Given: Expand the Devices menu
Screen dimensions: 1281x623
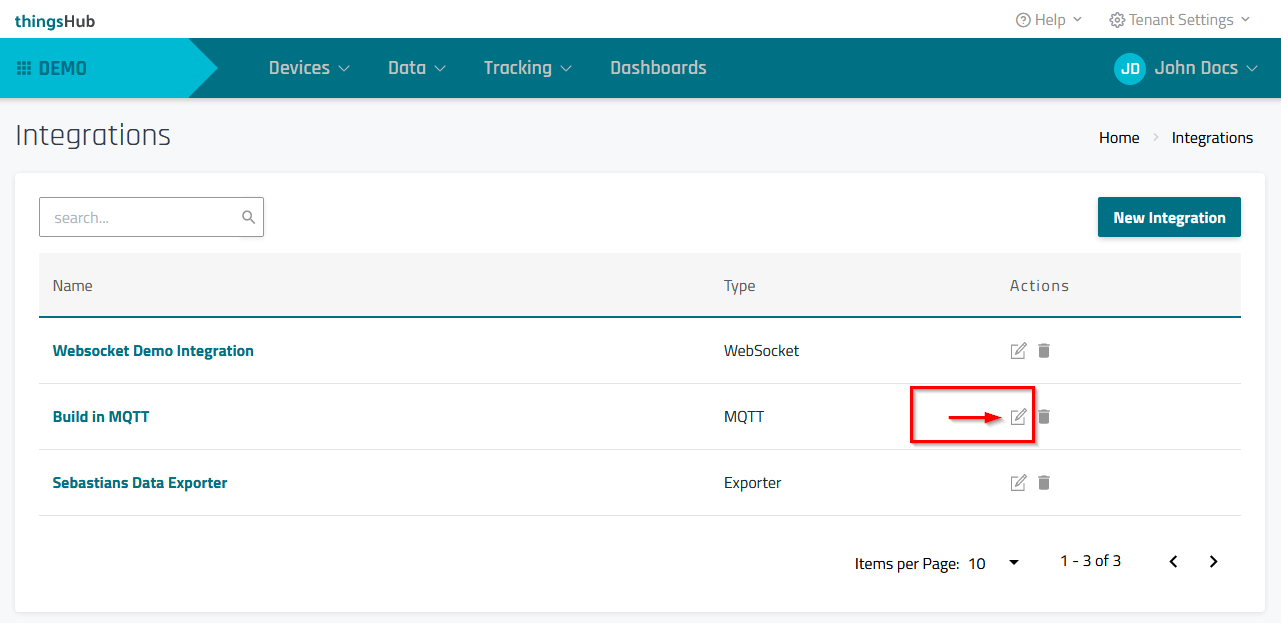Looking at the screenshot, I should [309, 68].
